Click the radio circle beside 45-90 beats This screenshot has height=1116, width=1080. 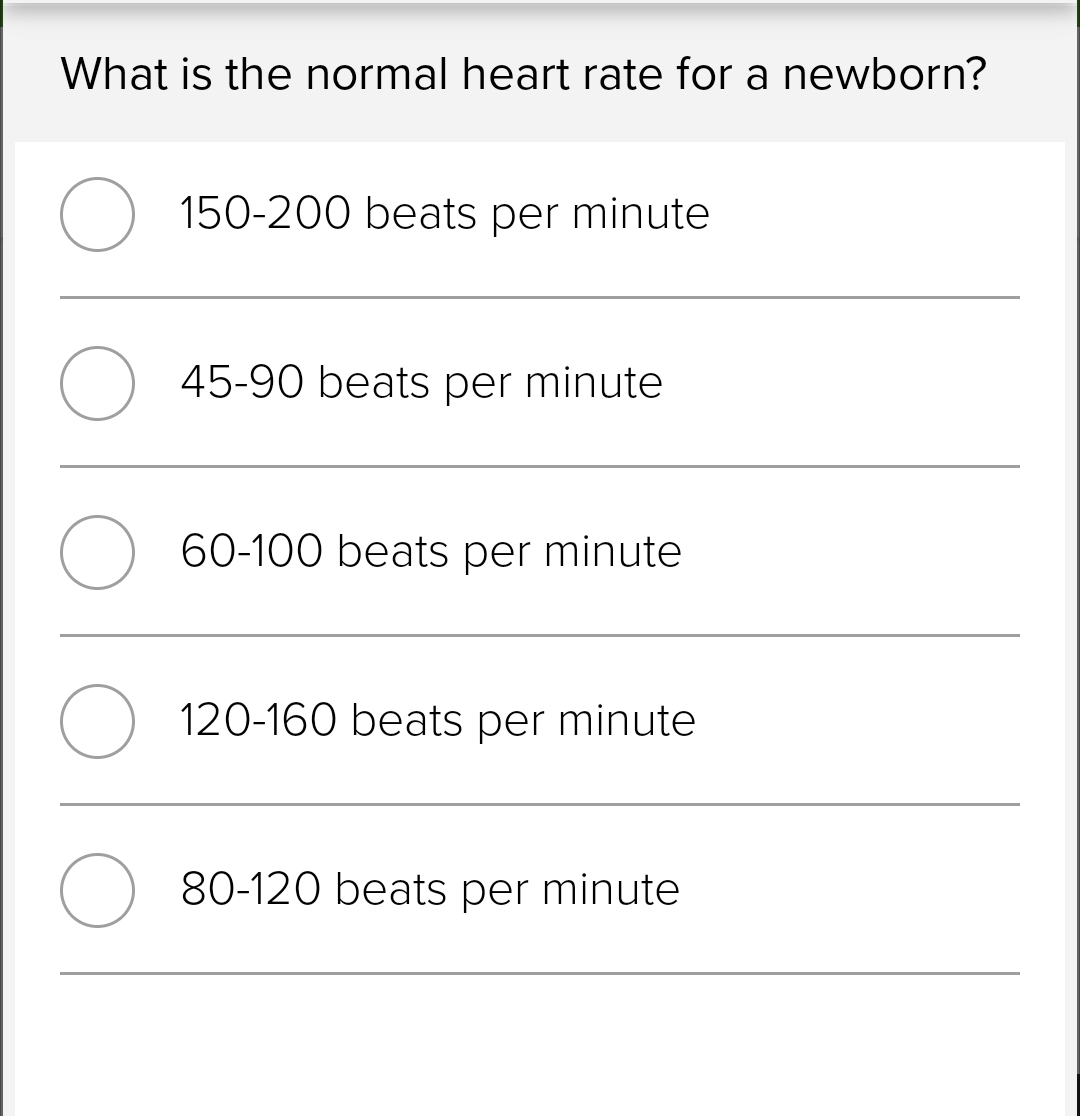(97, 382)
